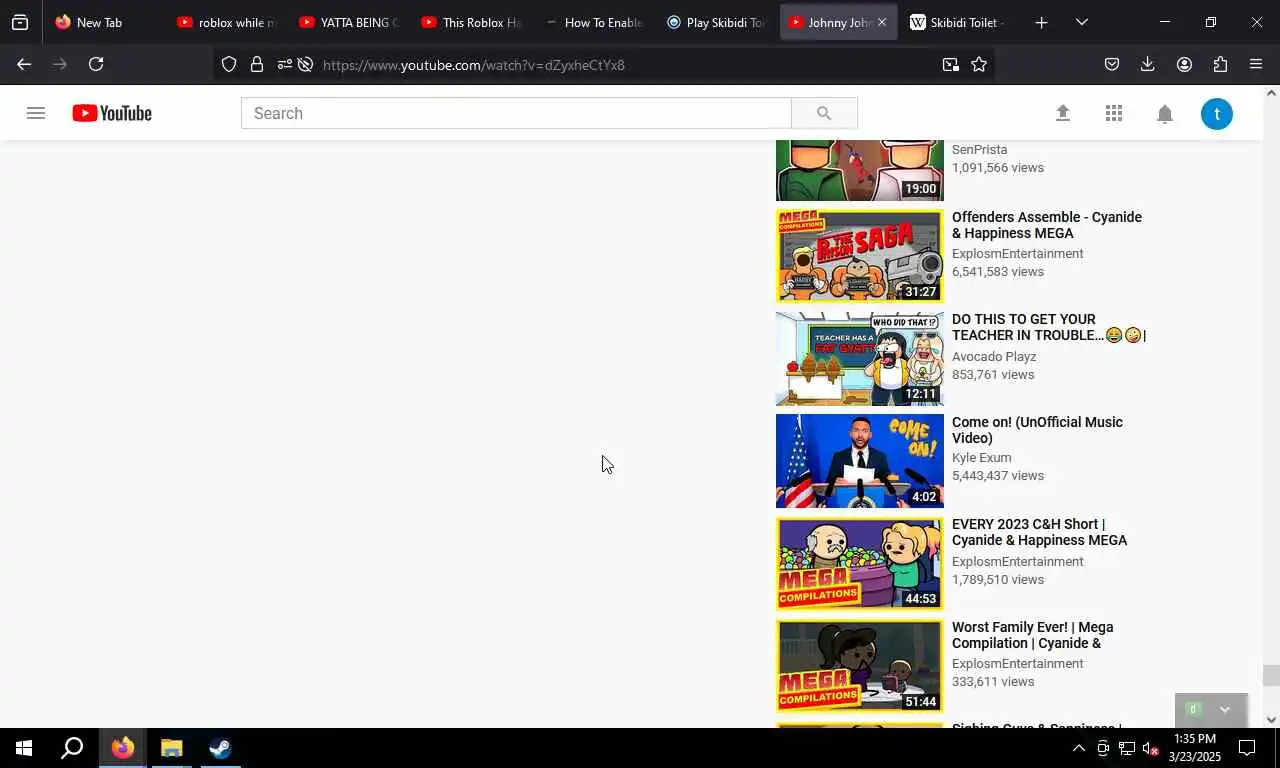Open muted volume tray icon
Image resolution: width=1280 pixels, height=768 pixels.
pos(1151,748)
